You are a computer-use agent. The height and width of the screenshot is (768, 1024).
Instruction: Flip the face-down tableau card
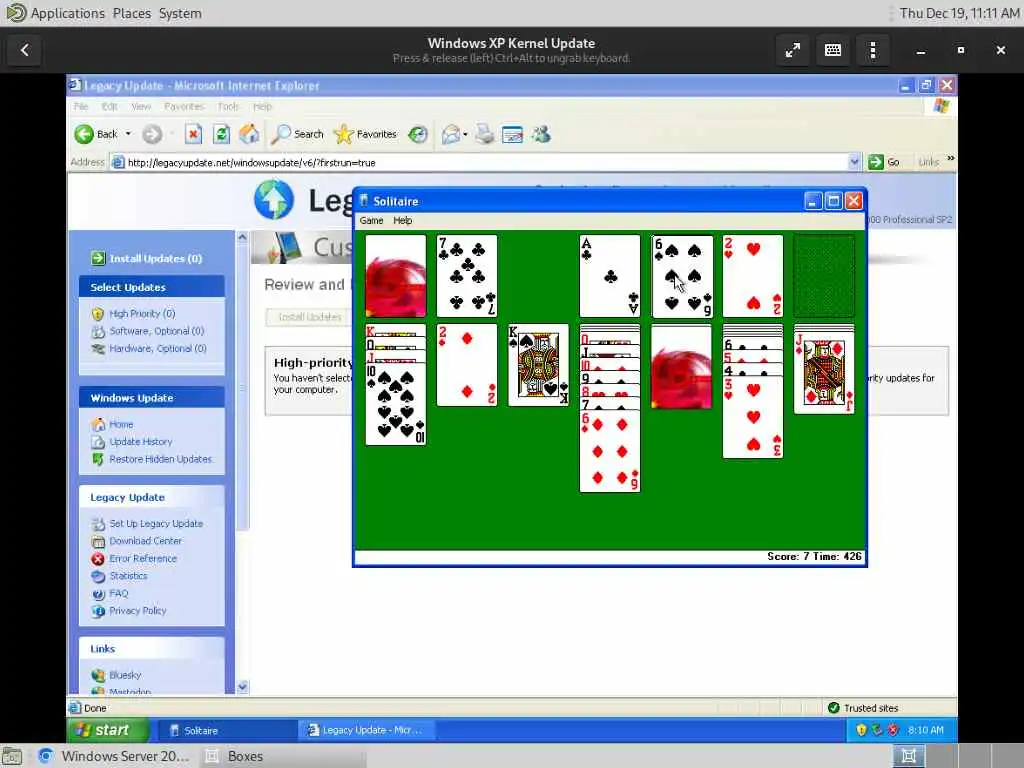click(682, 368)
